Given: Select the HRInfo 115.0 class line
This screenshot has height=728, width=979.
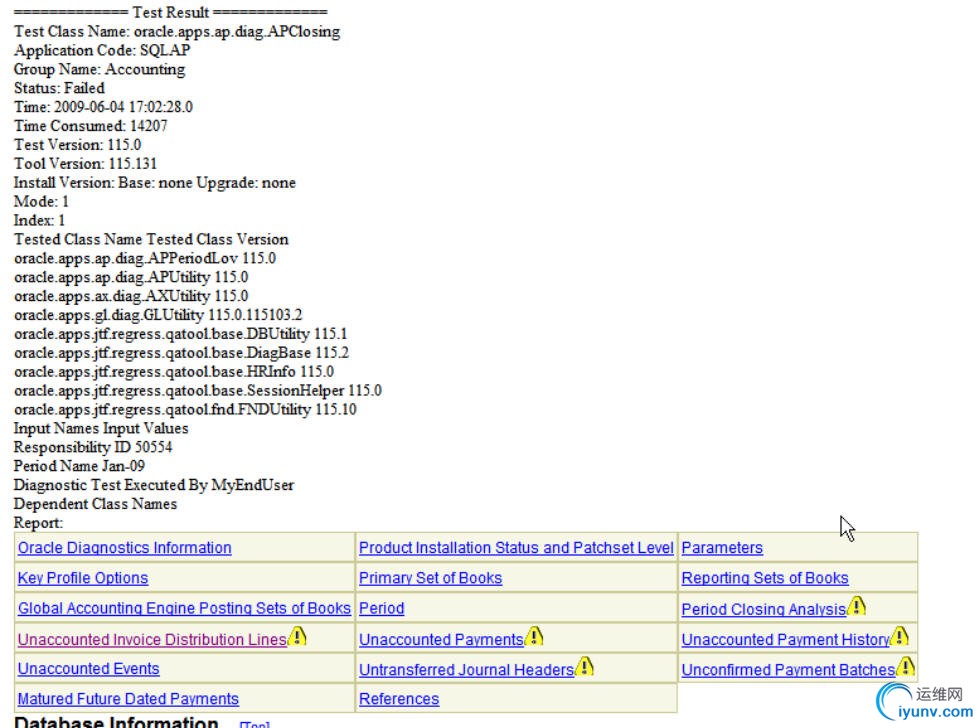Looking at the screenshot, I should click(174, 371).
